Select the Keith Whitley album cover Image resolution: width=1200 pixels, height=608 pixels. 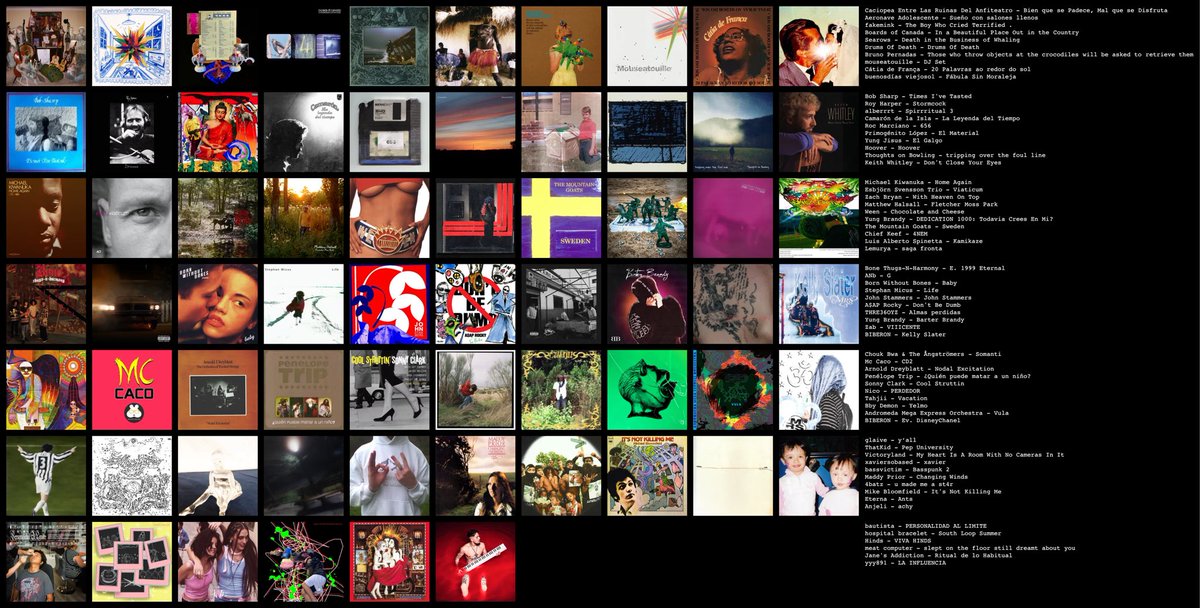(x=819, y=132)
